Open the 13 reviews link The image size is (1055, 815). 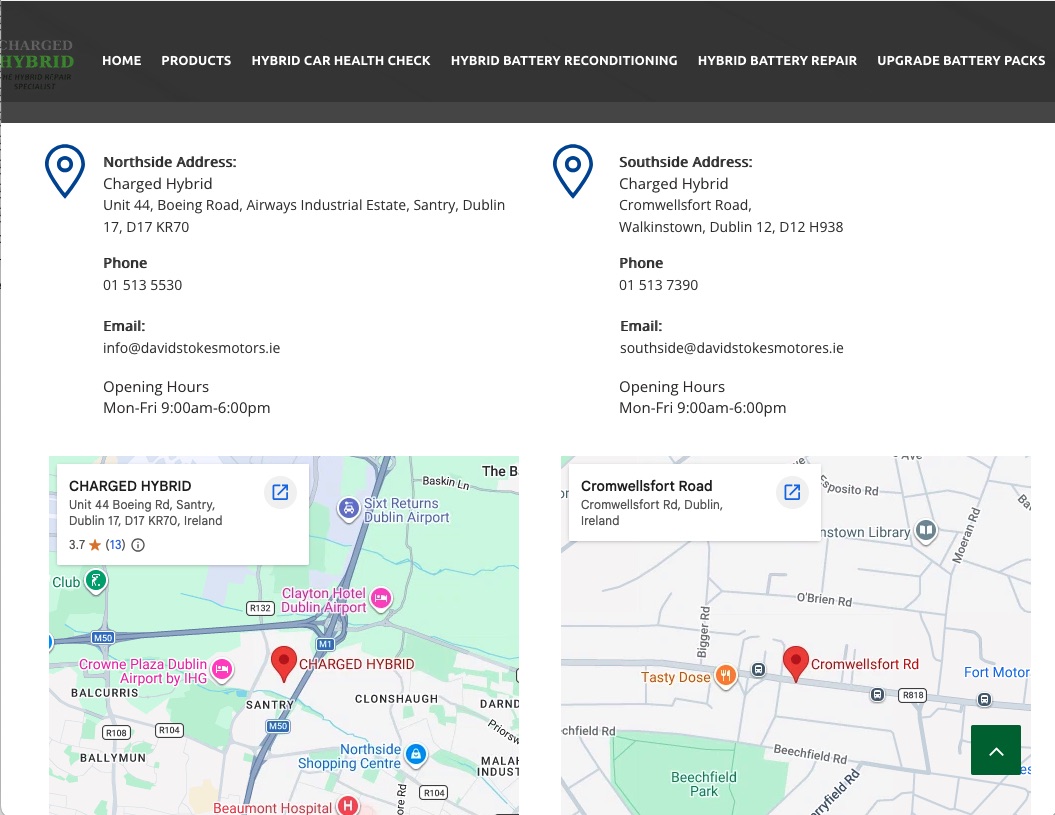tap(115, 544)
